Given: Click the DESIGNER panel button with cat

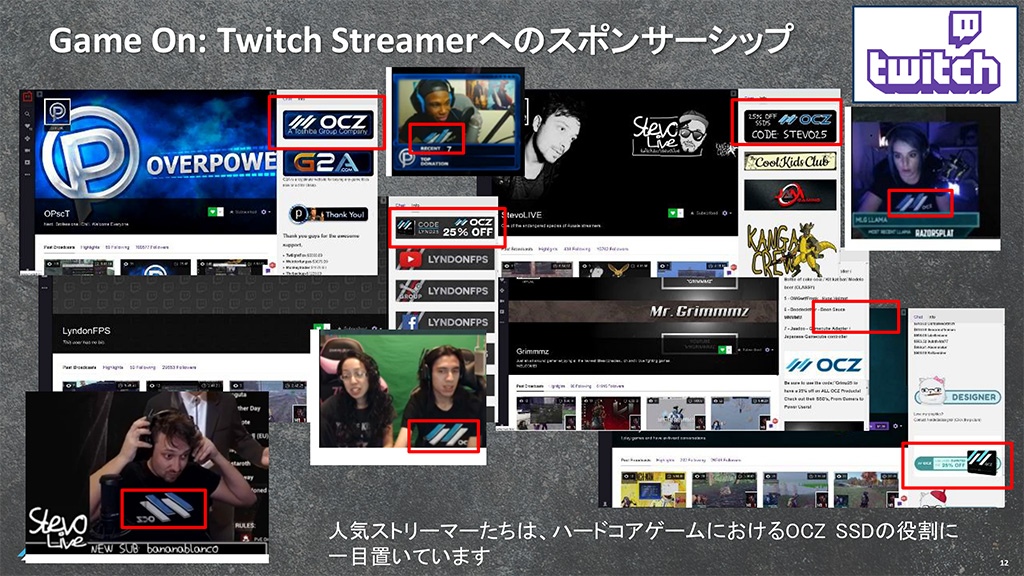Looking at the screenshot, I should pos(957,393).
